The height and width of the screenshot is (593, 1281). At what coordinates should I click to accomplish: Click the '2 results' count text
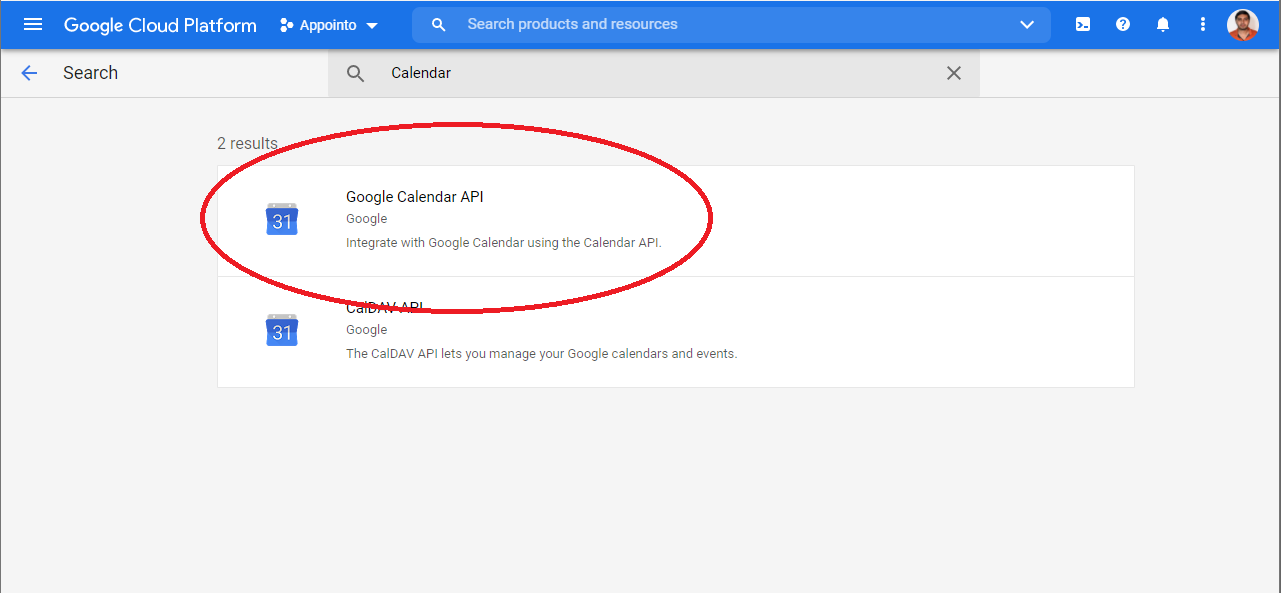247,144
